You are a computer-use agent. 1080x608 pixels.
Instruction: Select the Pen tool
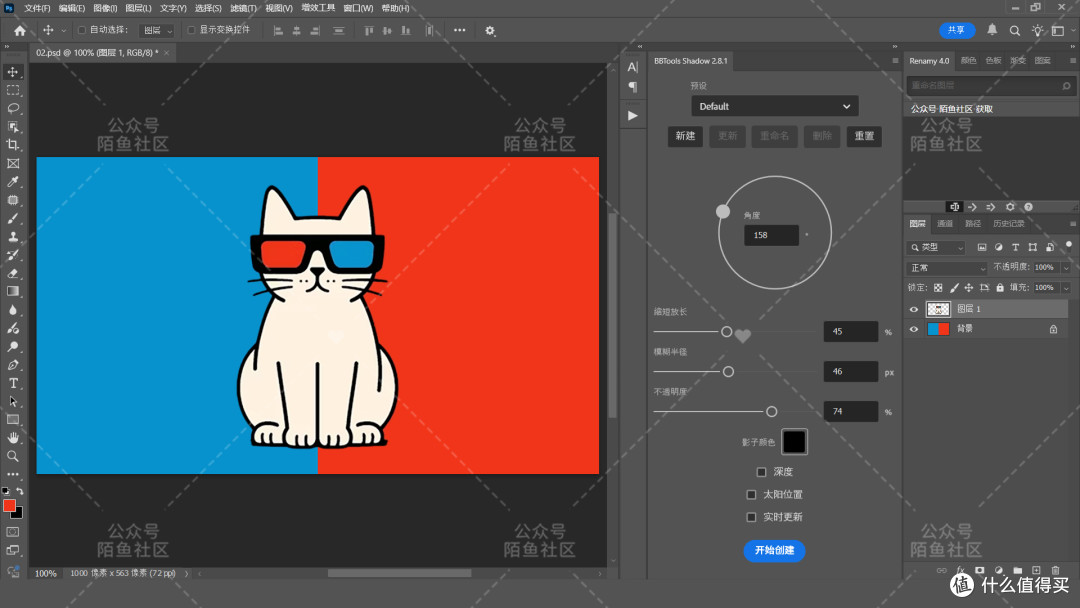12,365
